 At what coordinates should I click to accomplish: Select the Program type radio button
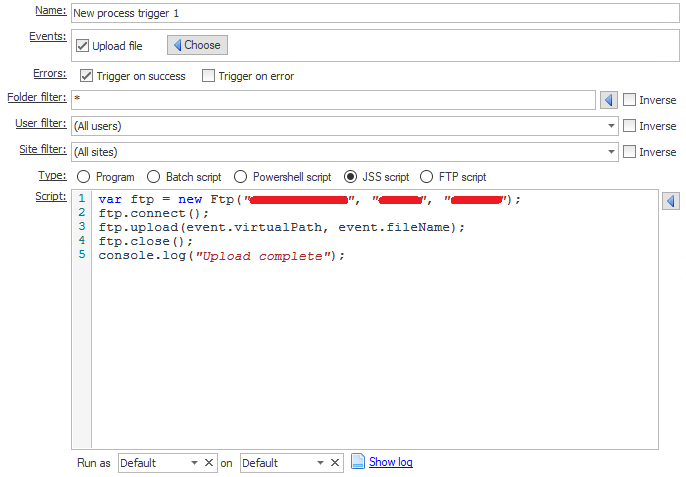(x=83, y=177)
